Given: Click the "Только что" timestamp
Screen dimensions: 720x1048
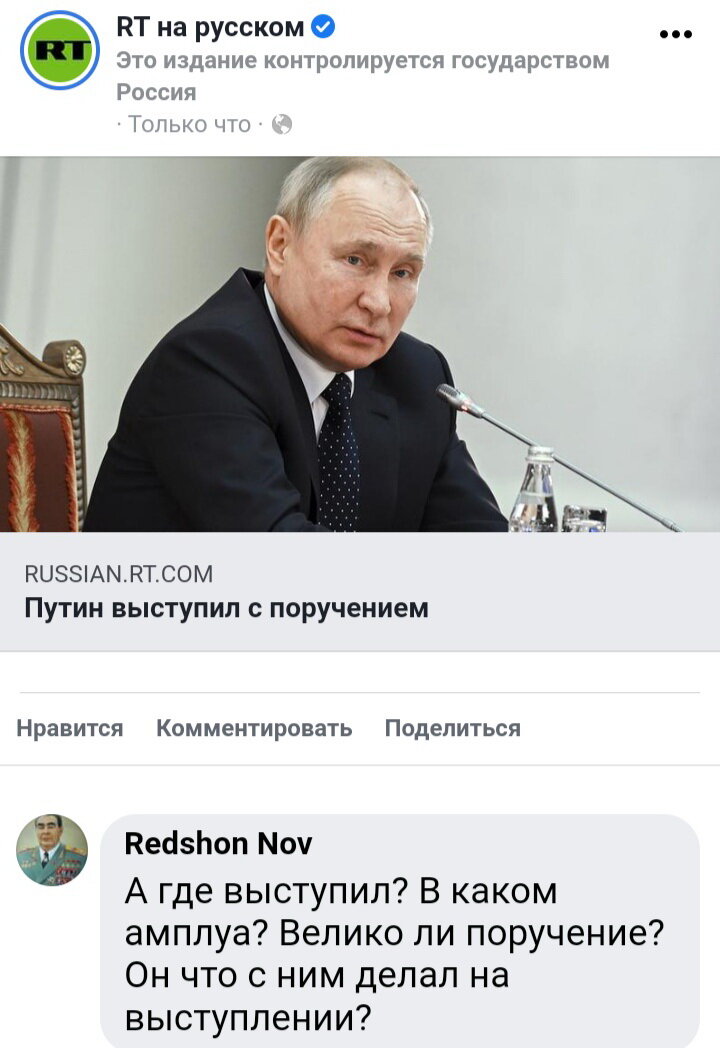Looking at the screenshot, I should coord(189,124).
